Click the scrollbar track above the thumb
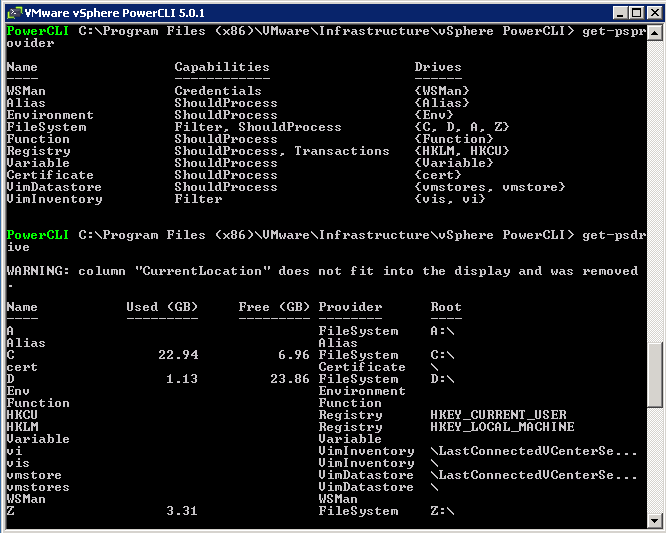Viewport: 666px width, 533px height. tap(655, 191)
